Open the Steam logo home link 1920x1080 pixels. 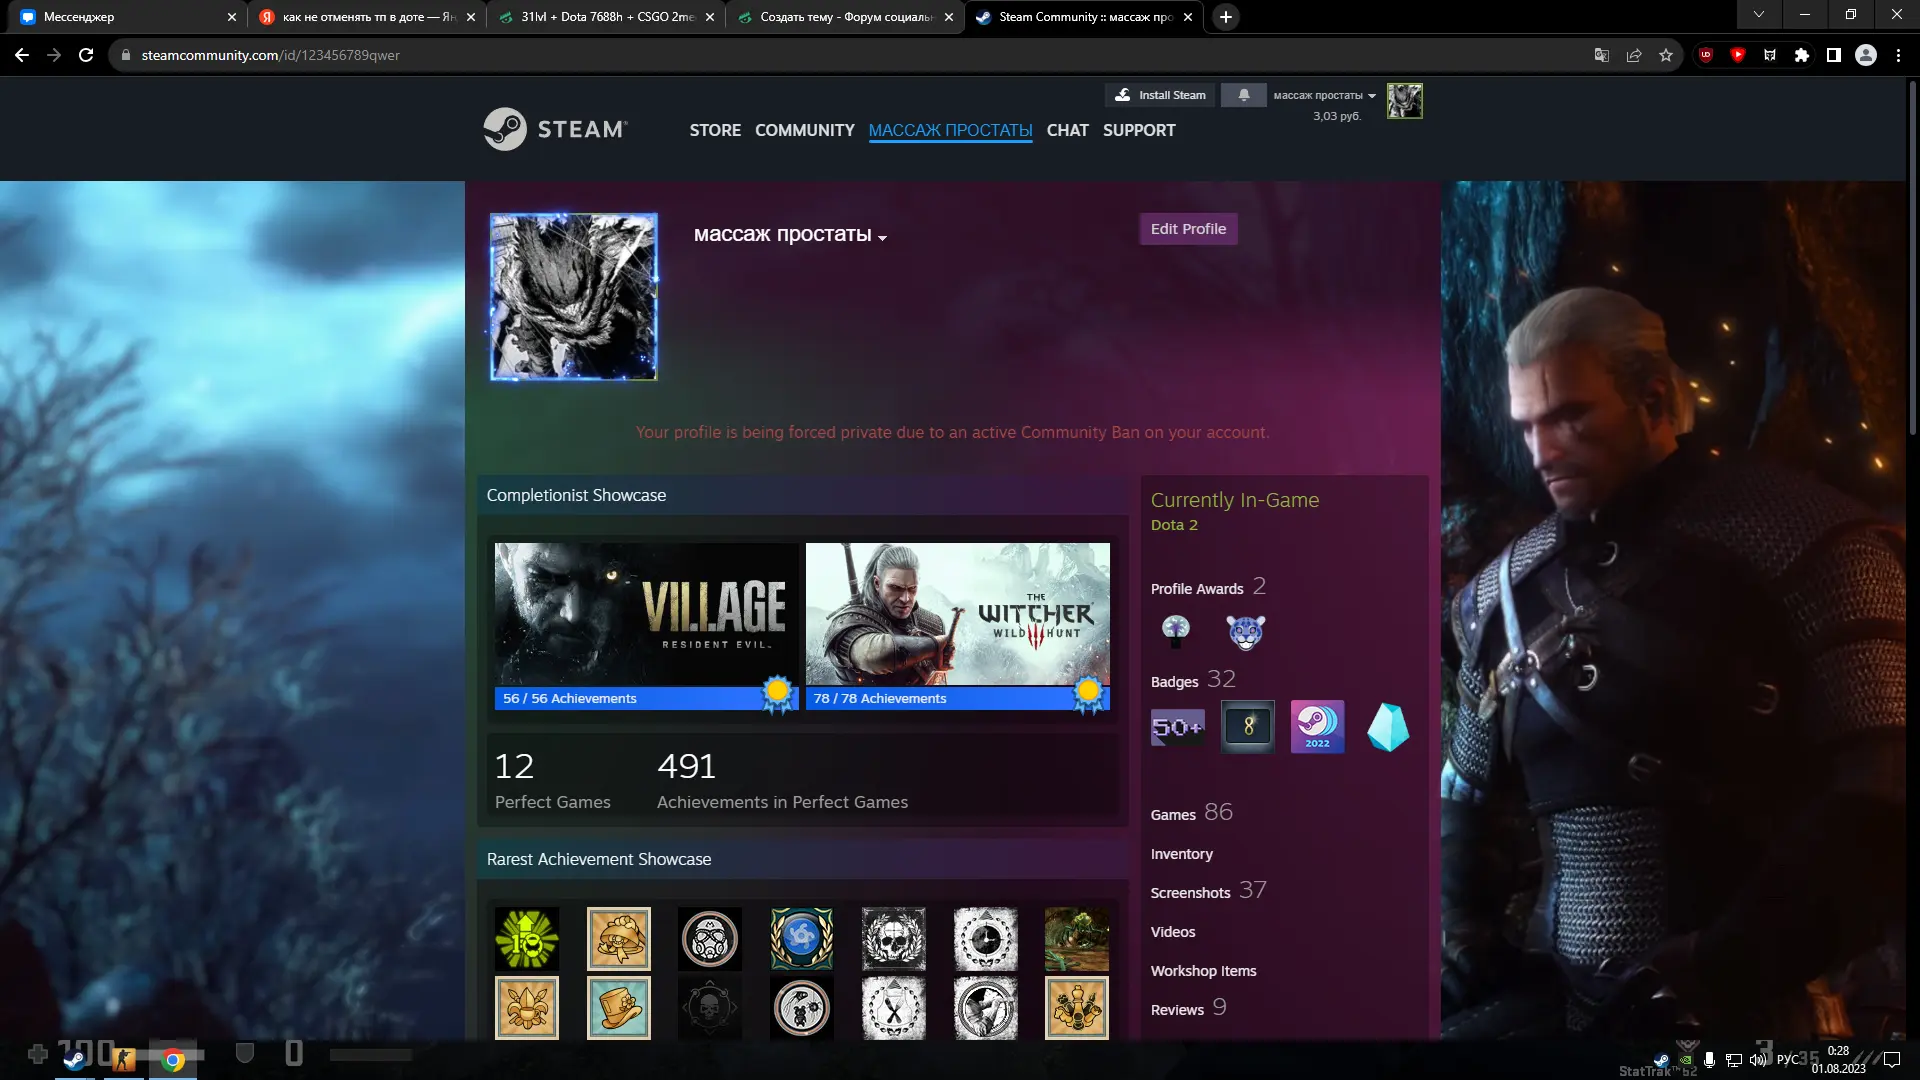pos(556,129)
